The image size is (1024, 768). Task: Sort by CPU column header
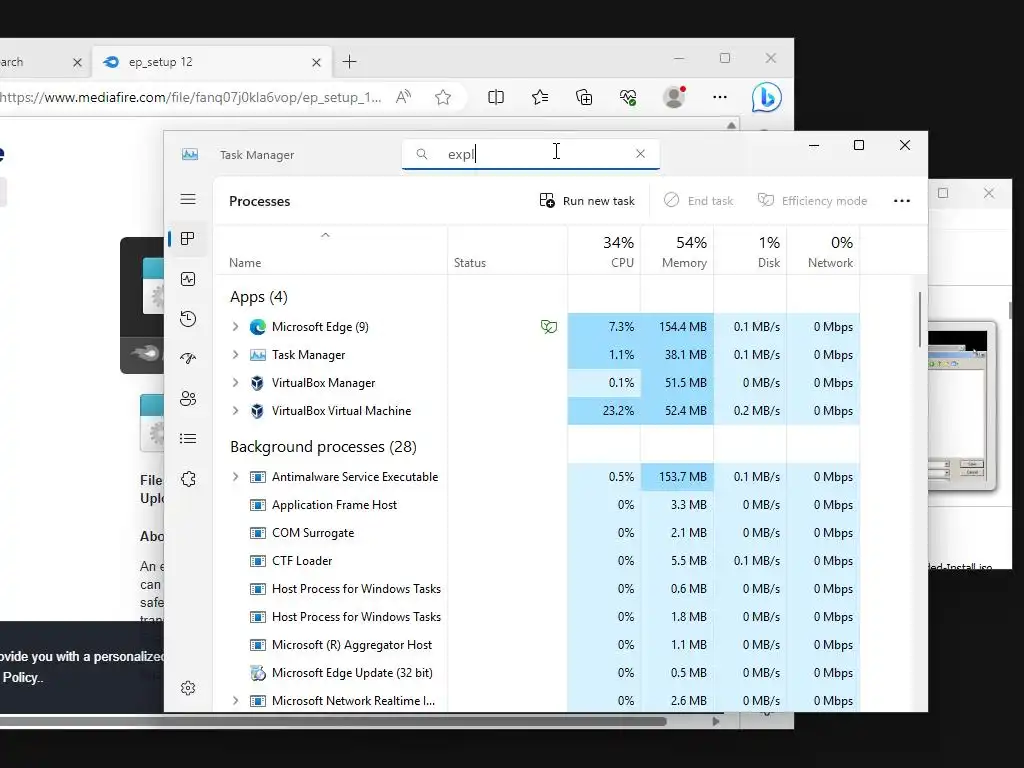click(604, 251)
